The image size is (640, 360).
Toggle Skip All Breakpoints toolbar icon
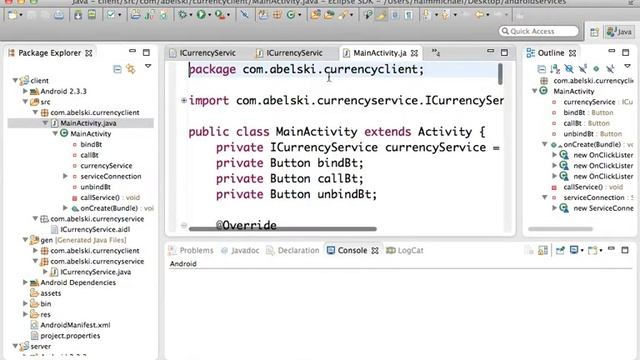click(244, 15)
